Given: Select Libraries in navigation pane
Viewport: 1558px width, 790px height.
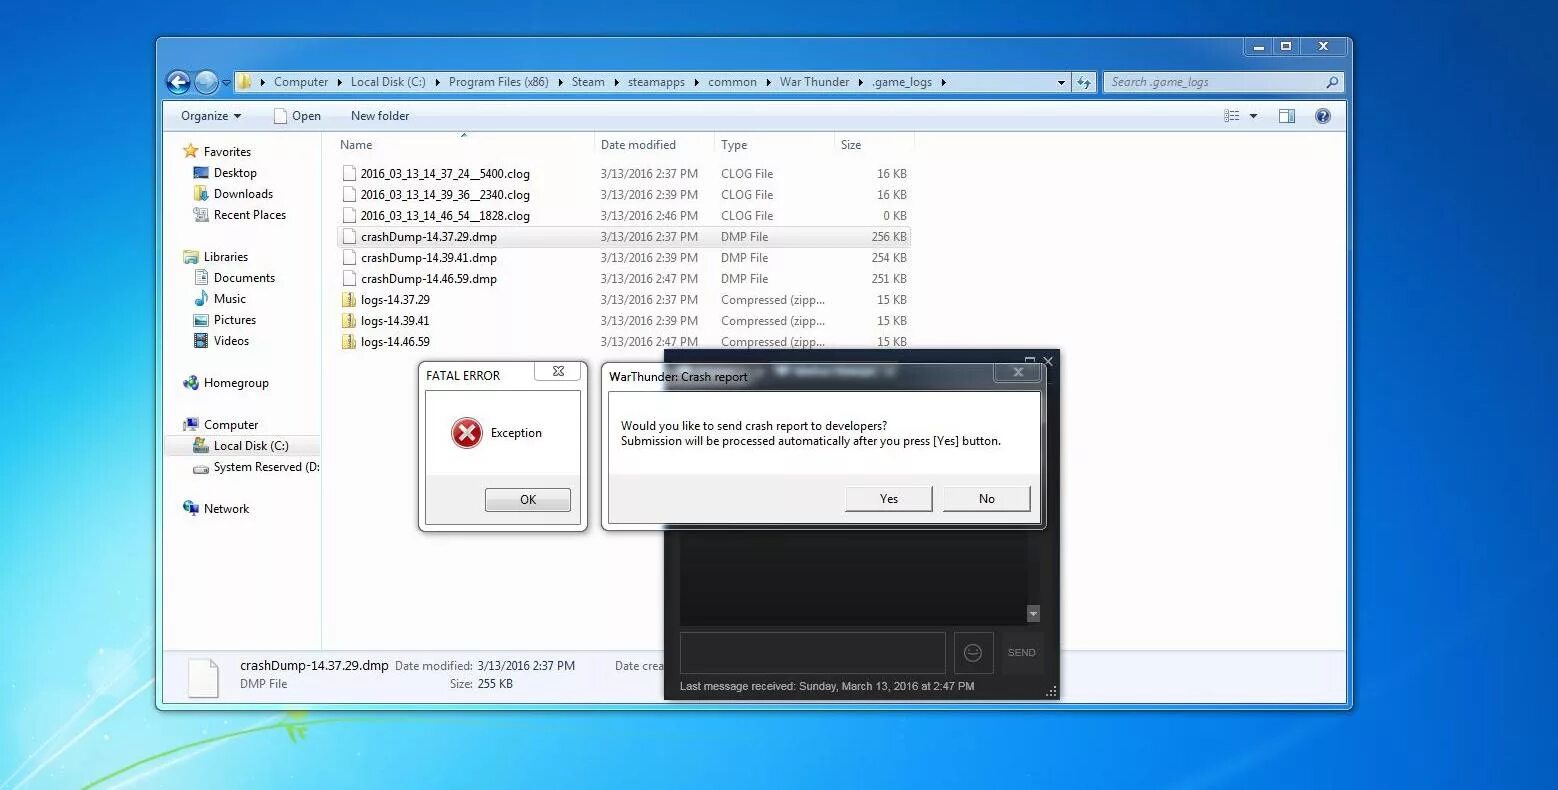Looking at the screenshot, I should coord(226,257).
